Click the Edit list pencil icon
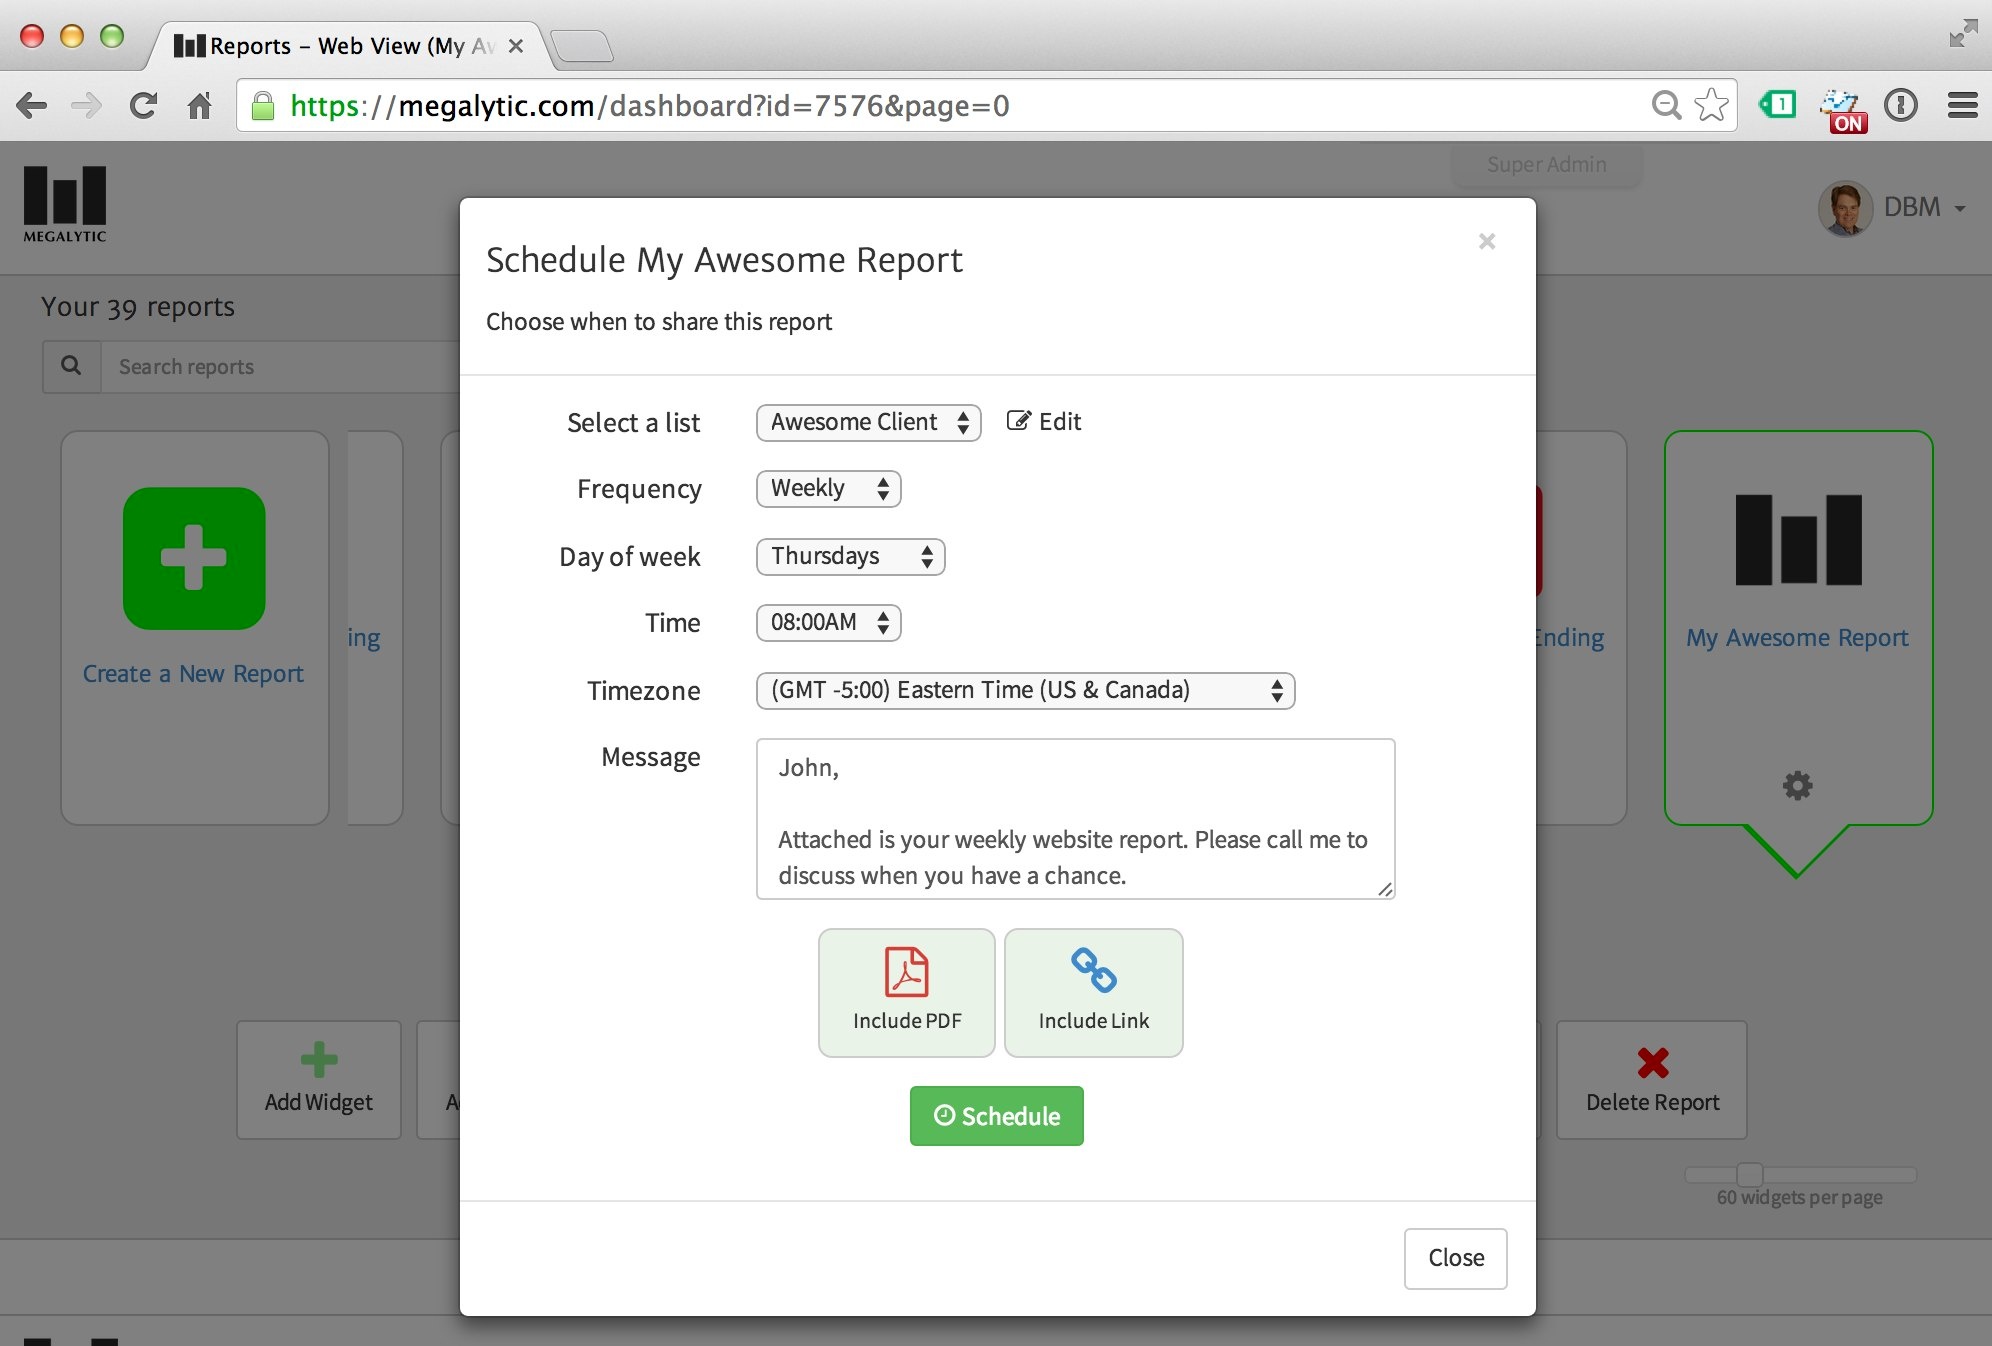 pos(1018,421)
